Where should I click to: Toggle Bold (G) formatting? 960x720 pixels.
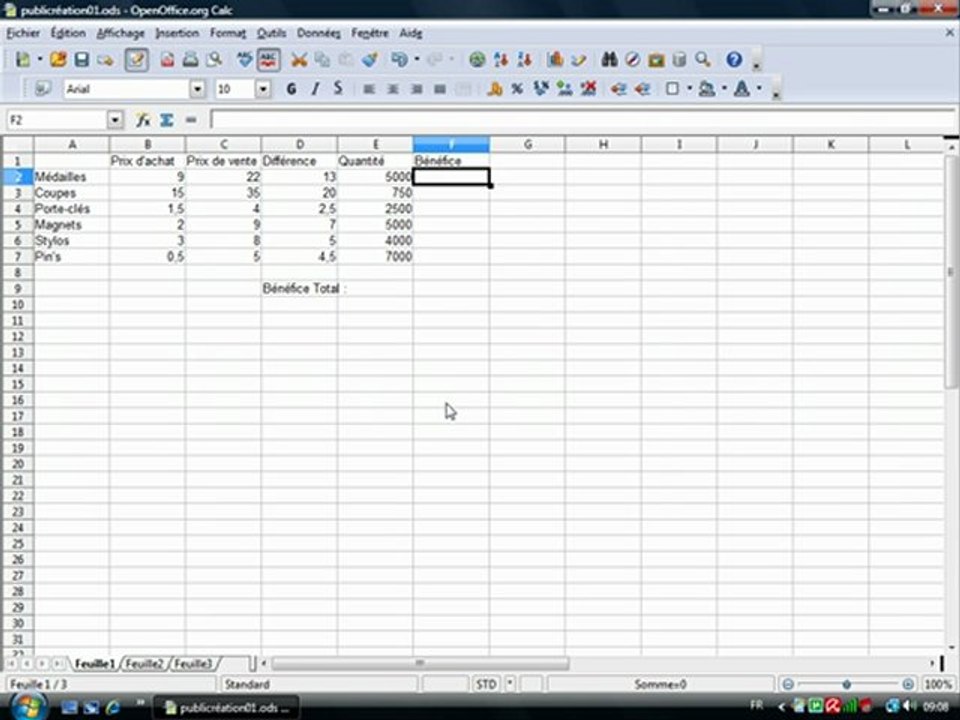[x=291, y=89]
